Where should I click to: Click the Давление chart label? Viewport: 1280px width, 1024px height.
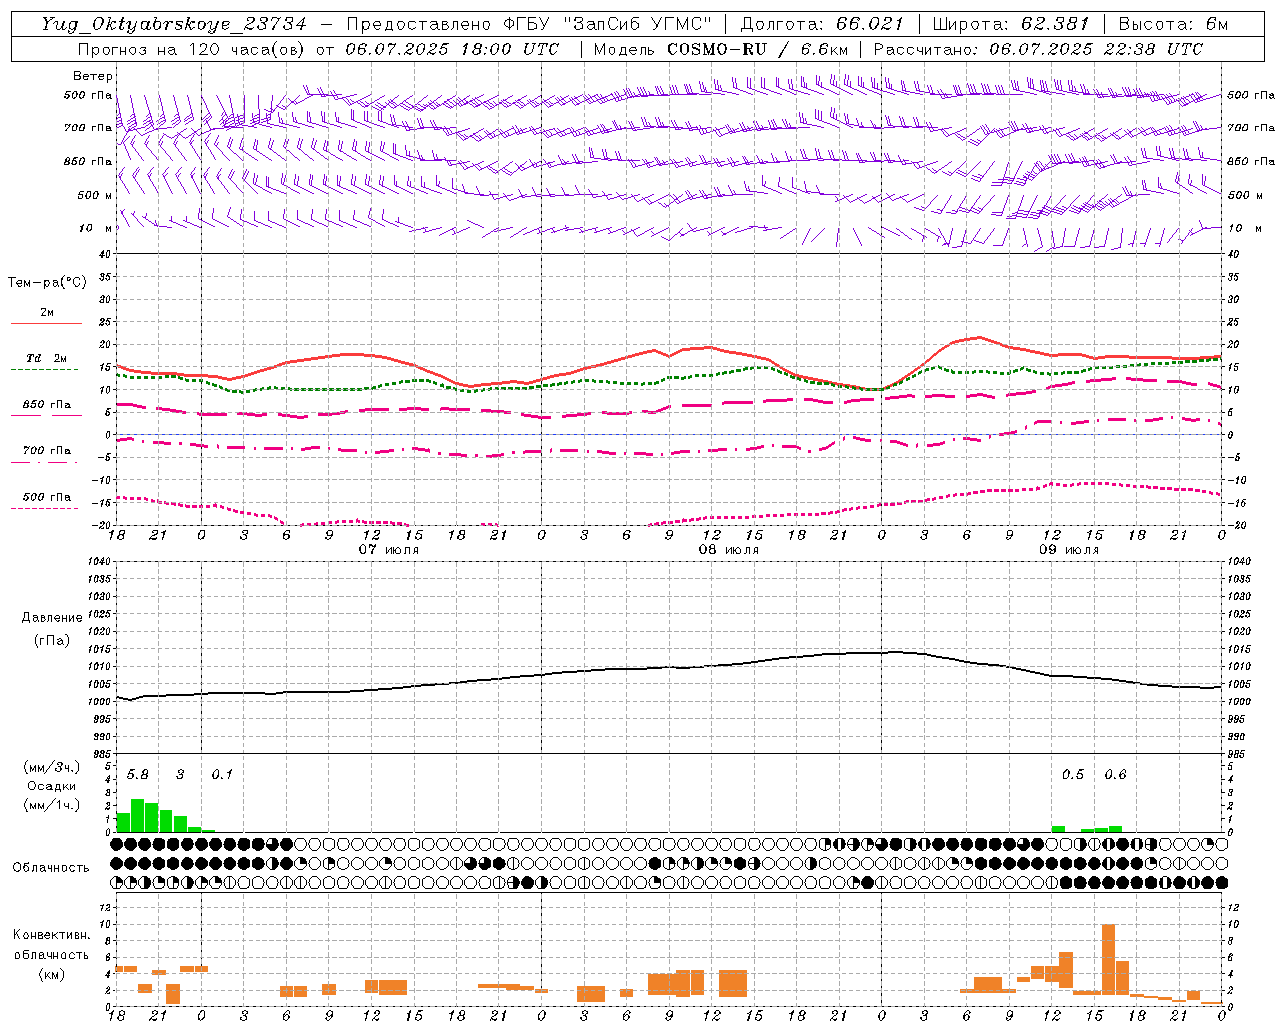tap(52, 618)
